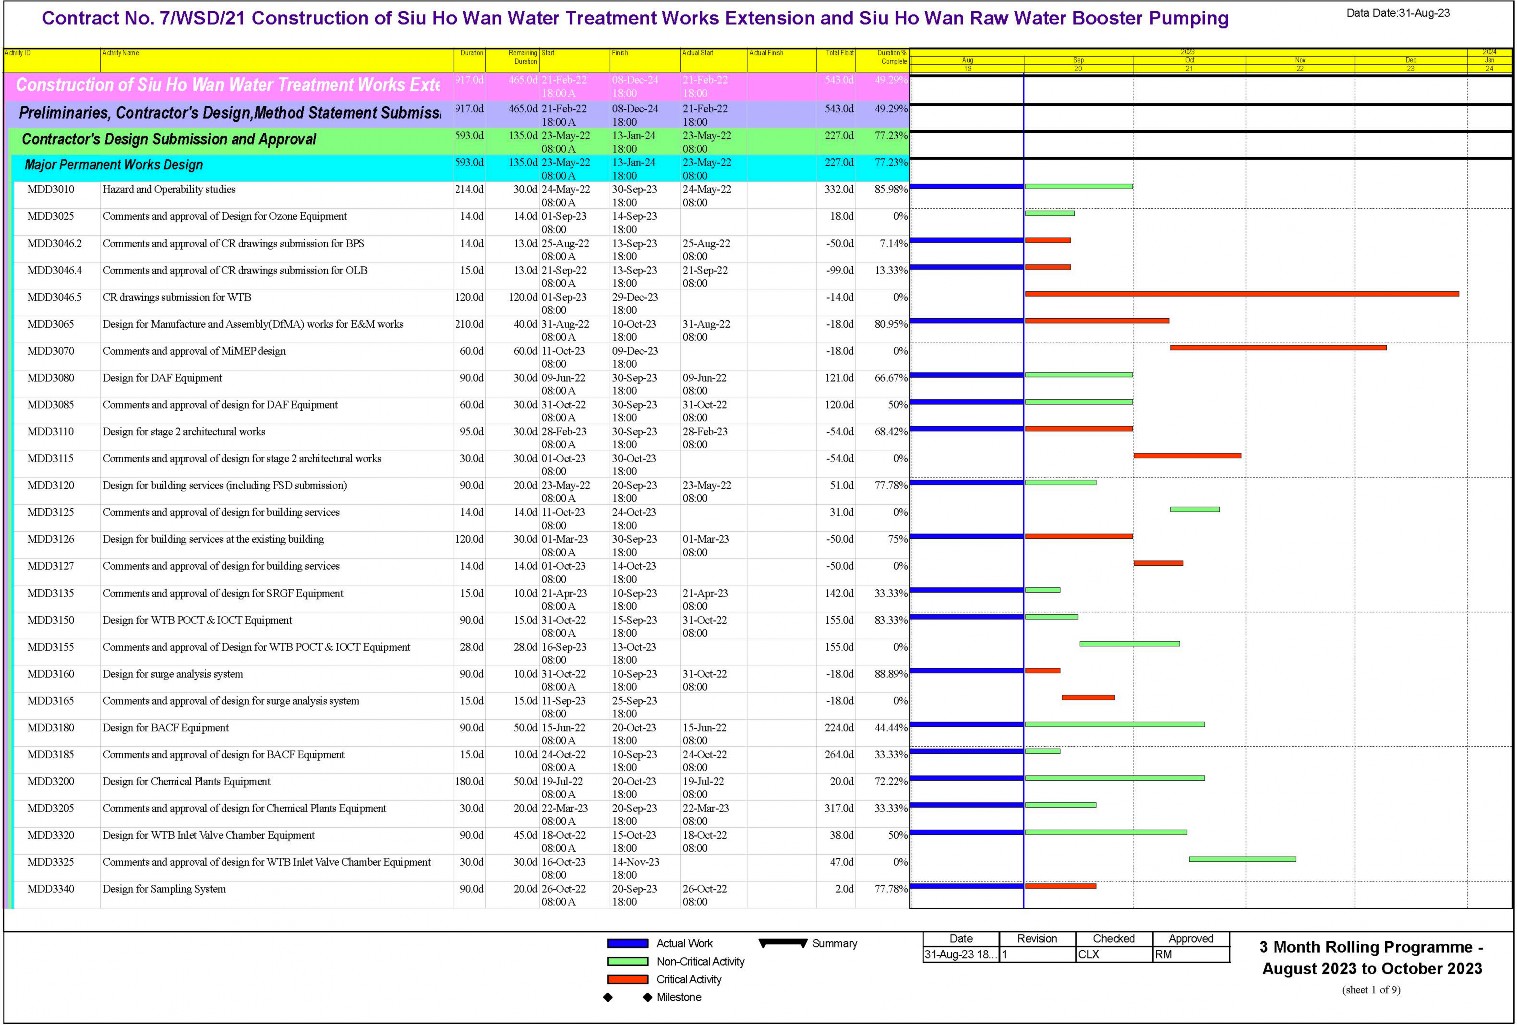Click the 29-Dec-23 finish date
Screen dimensions: 1517x1025
click(635, 298)
